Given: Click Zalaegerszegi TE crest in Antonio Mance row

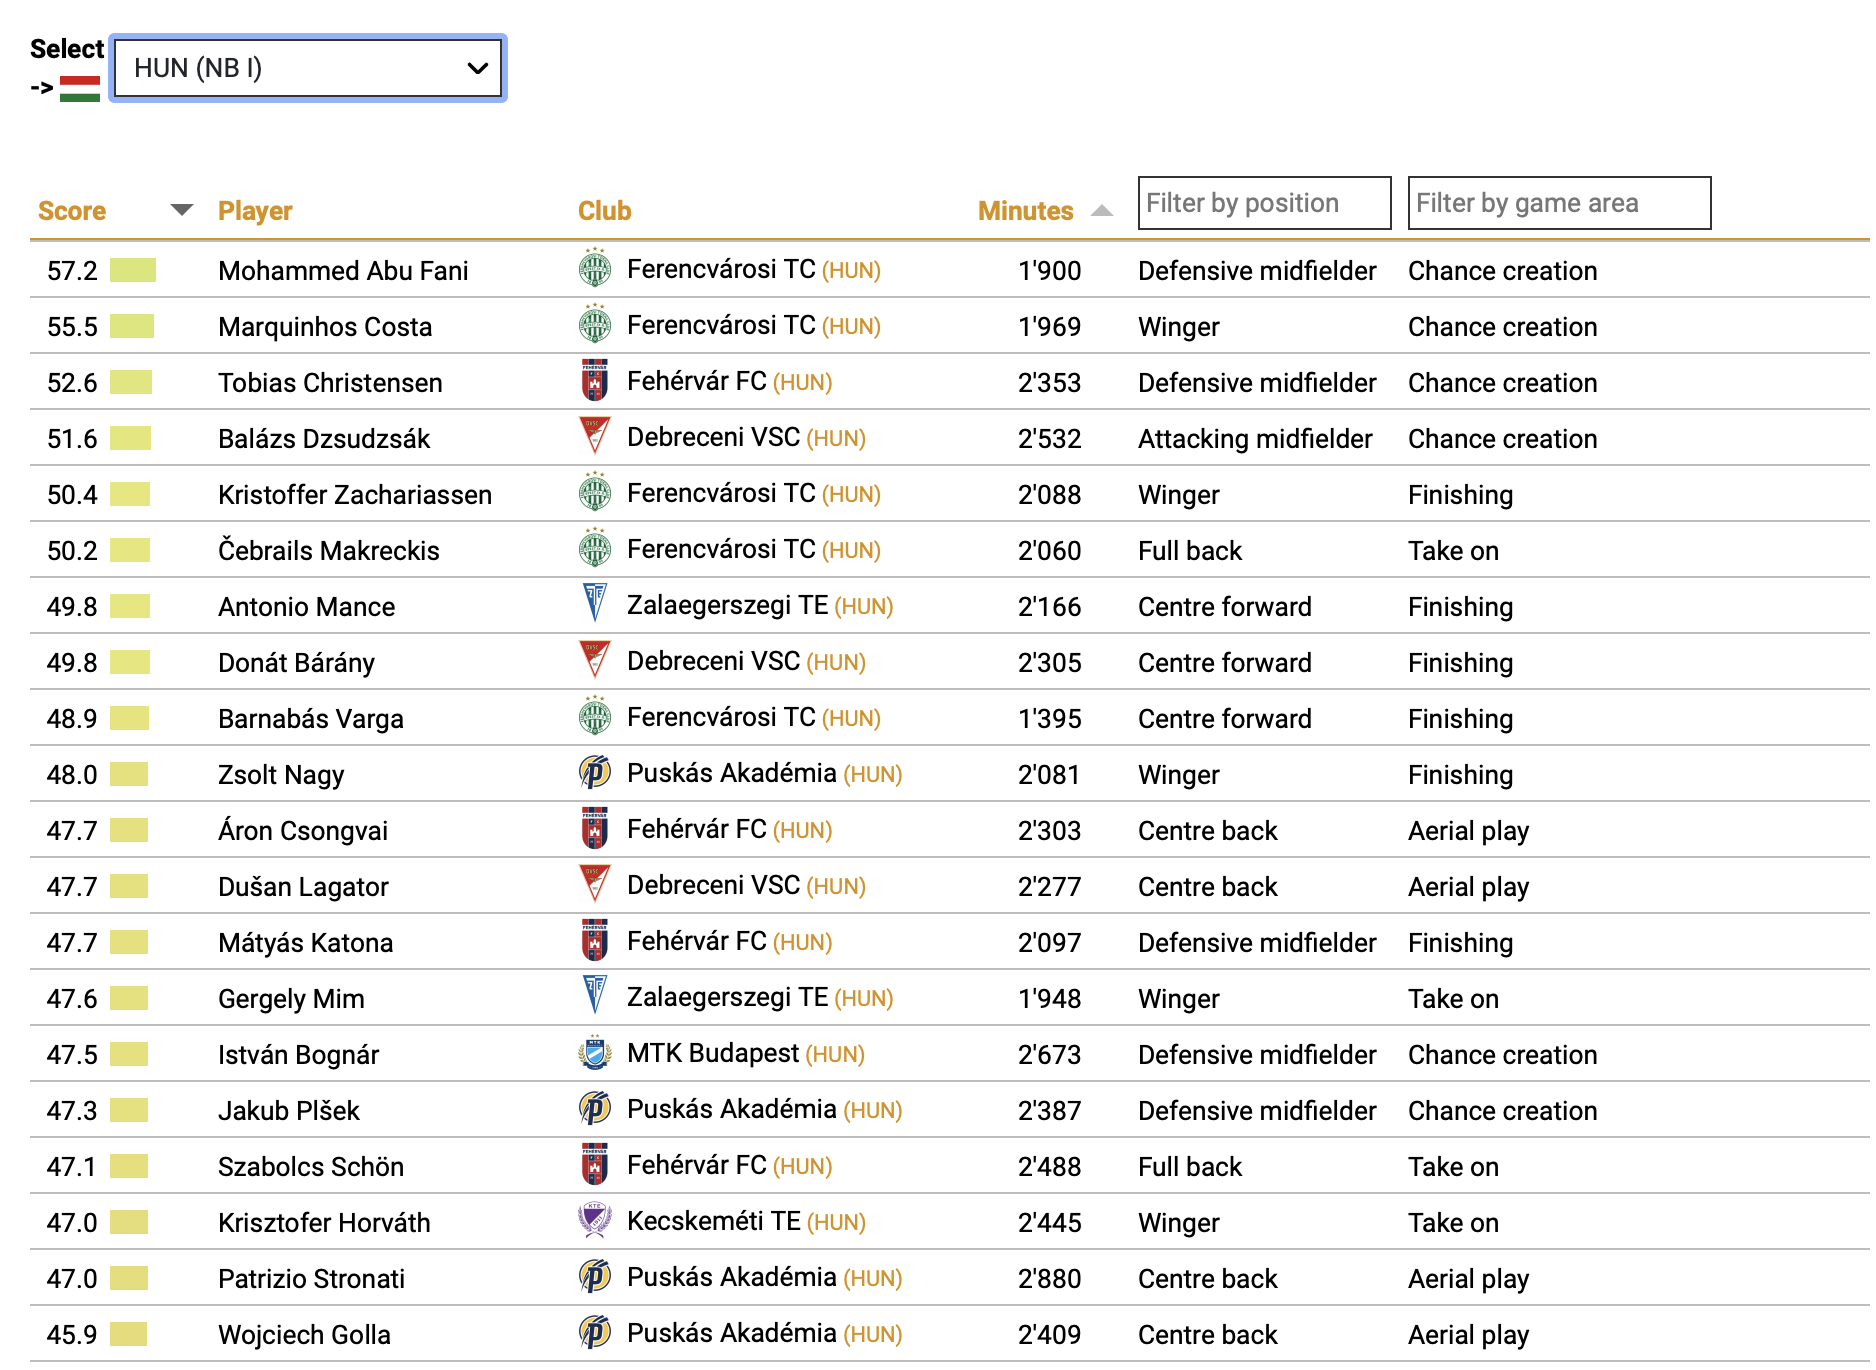Looking at the screenshot, I should click(x=595, y=603).
